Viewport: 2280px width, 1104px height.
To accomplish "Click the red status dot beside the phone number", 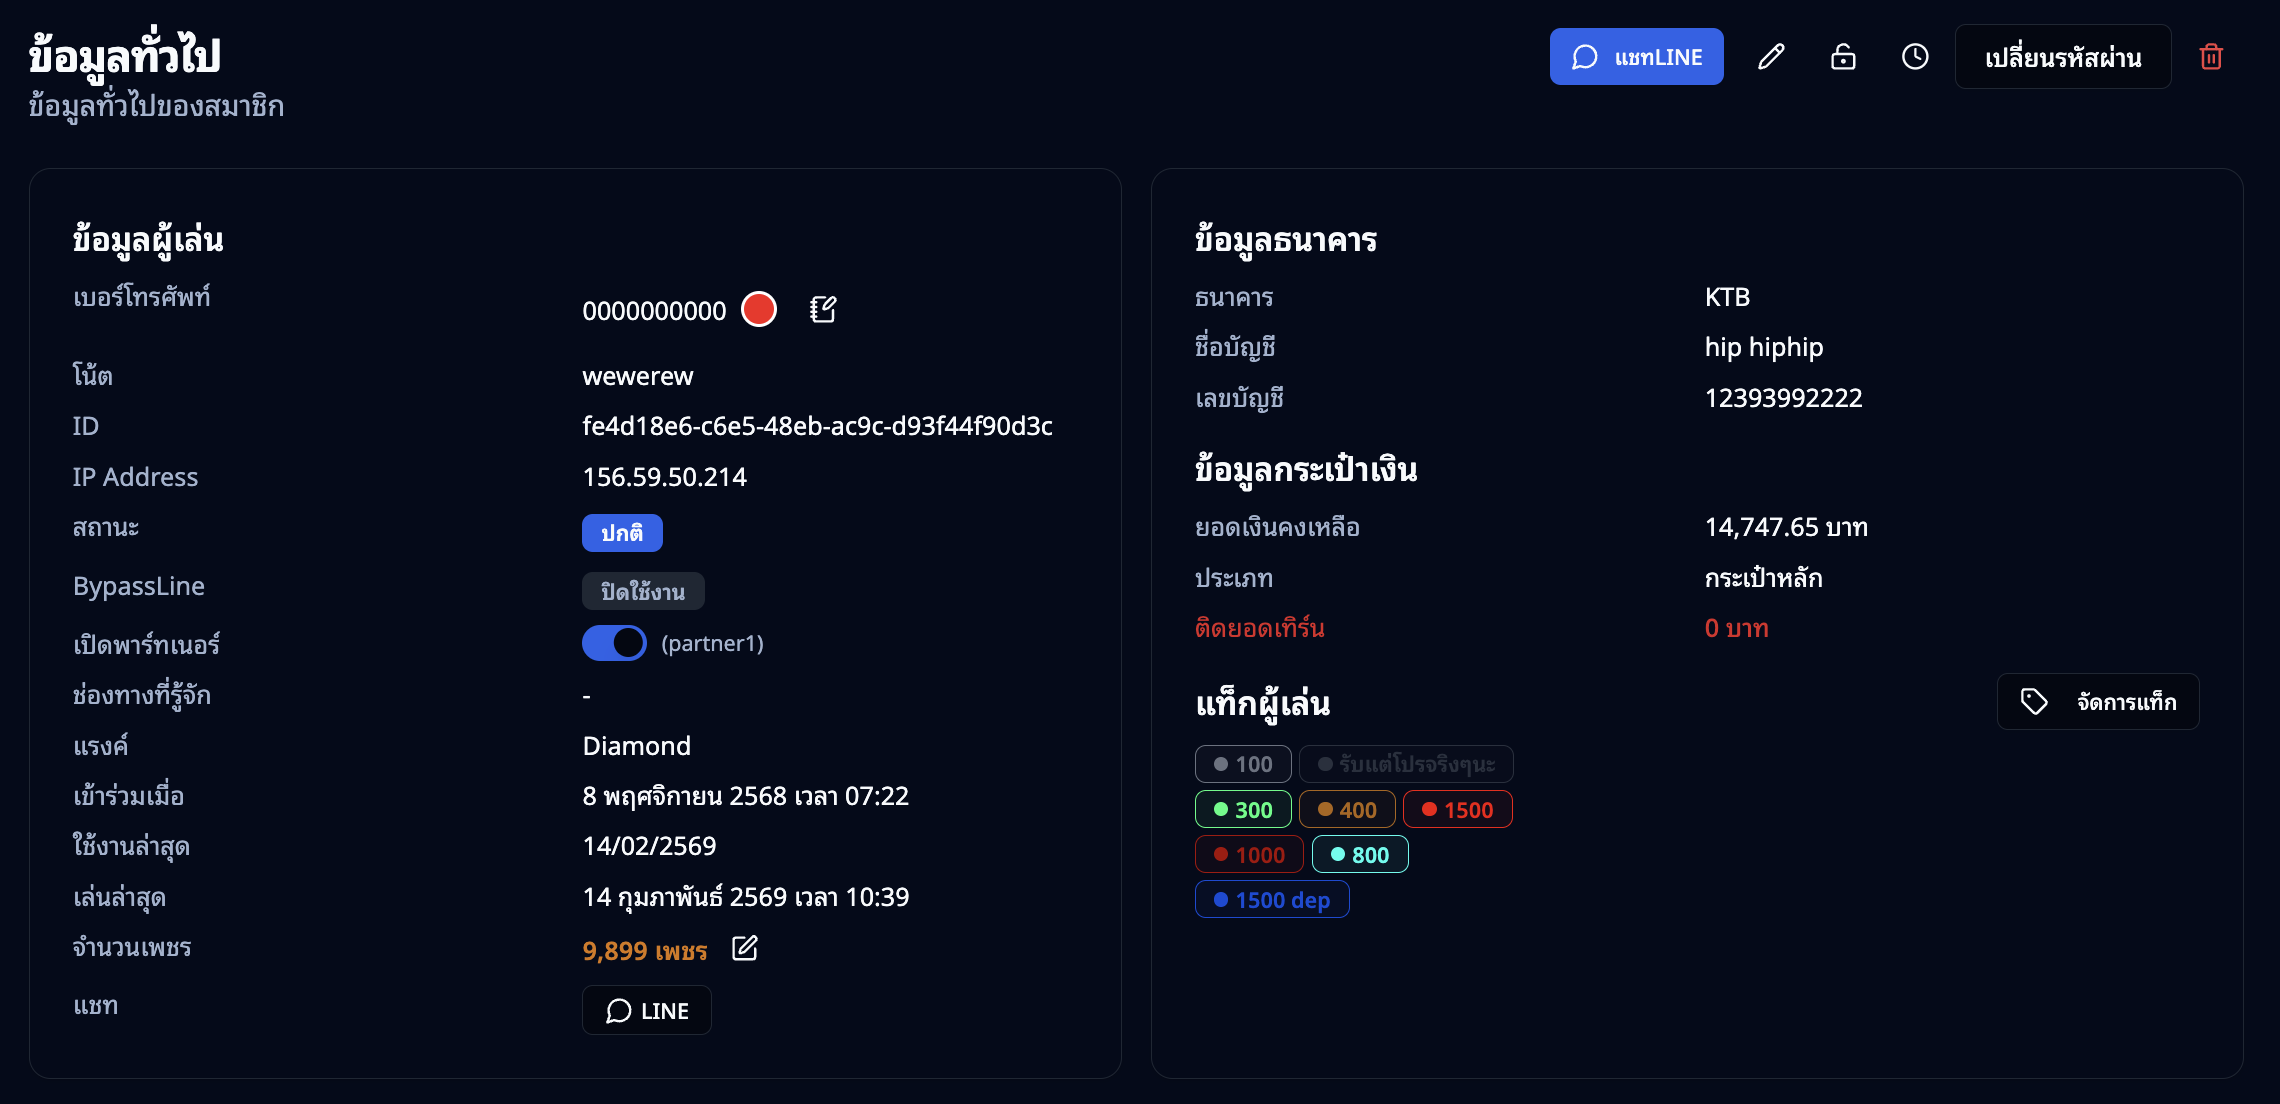I will [758, 309].
